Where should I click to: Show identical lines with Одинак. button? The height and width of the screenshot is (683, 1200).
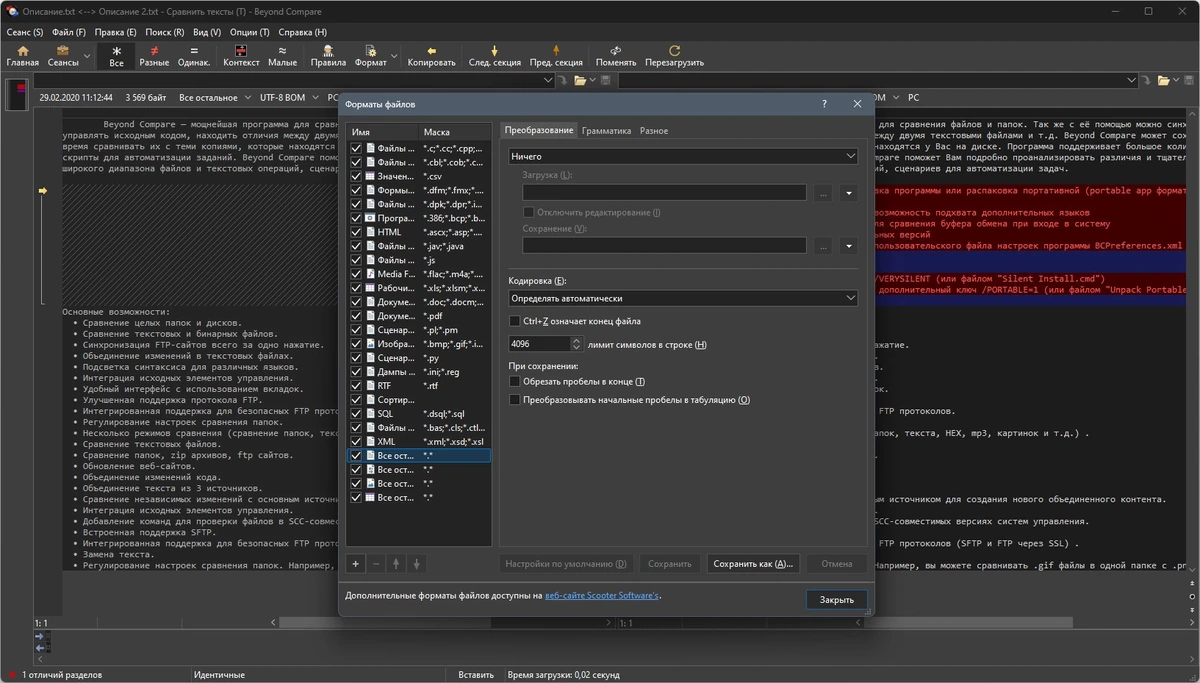(194, 56)
